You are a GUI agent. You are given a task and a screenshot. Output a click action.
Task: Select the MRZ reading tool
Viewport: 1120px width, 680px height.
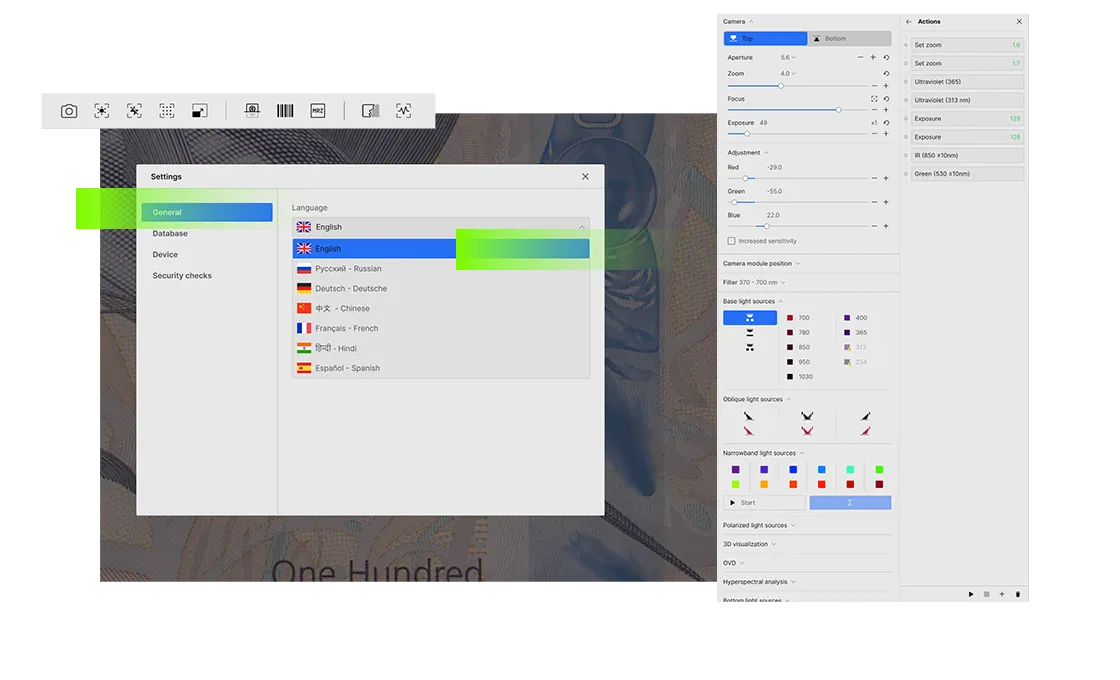click(x=318, y=111)
